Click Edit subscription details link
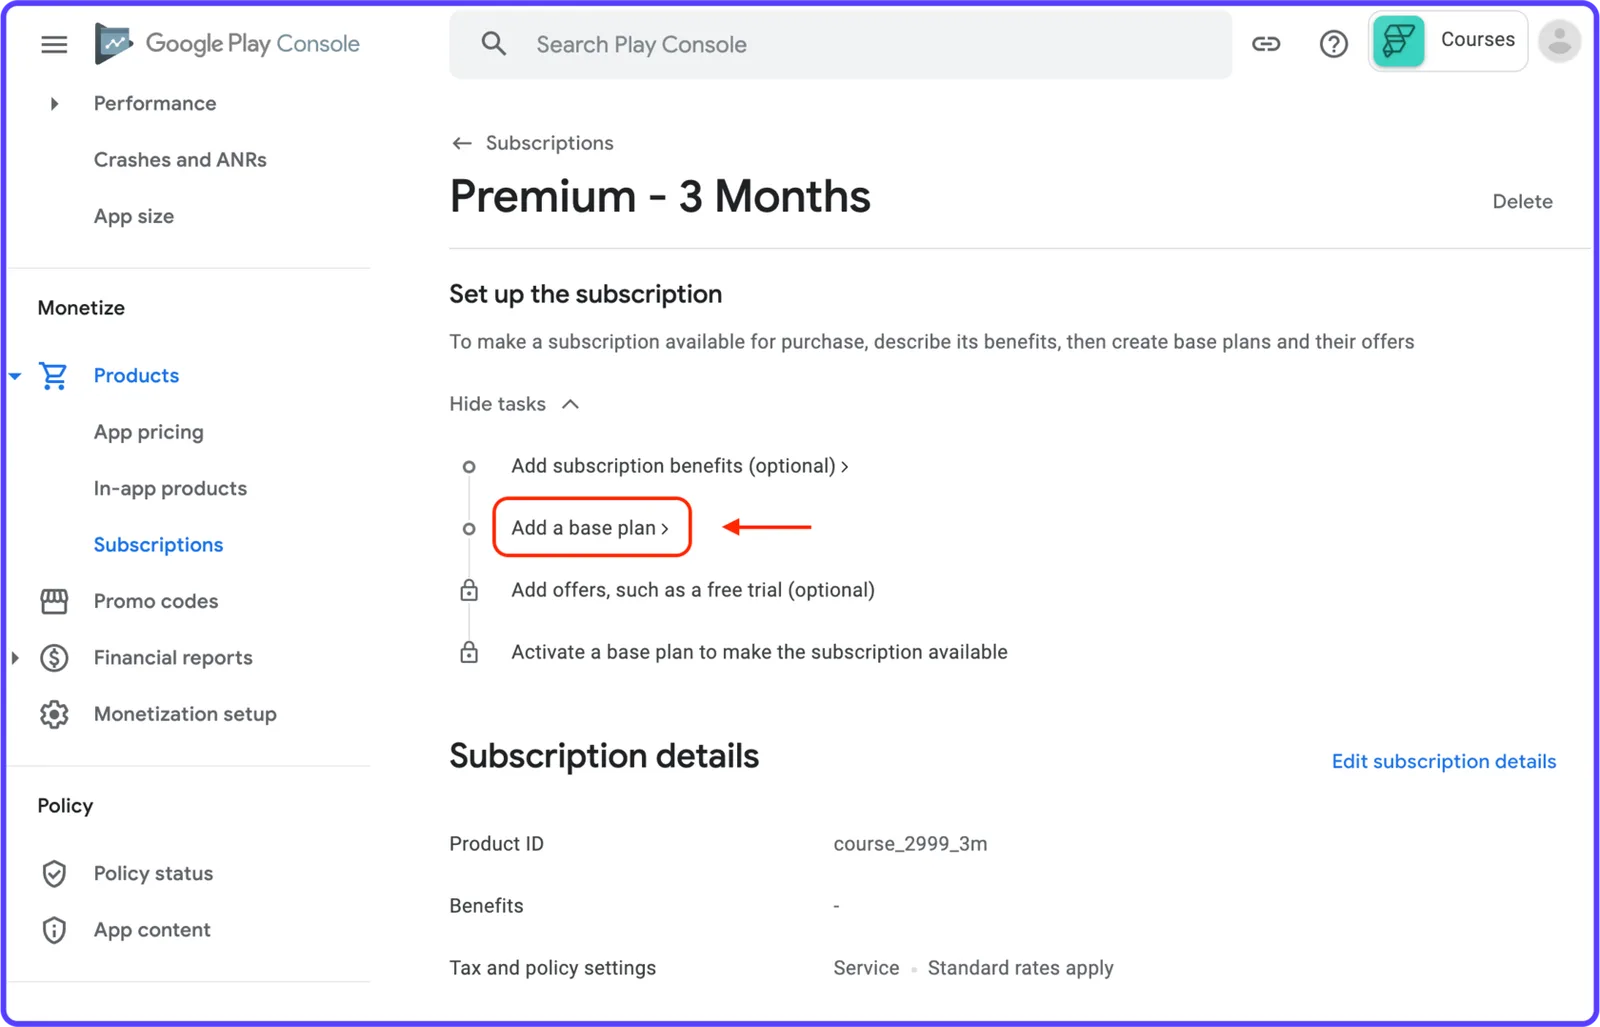Viewport: 1600px width, 1027px height. [x=1443, y=762]
